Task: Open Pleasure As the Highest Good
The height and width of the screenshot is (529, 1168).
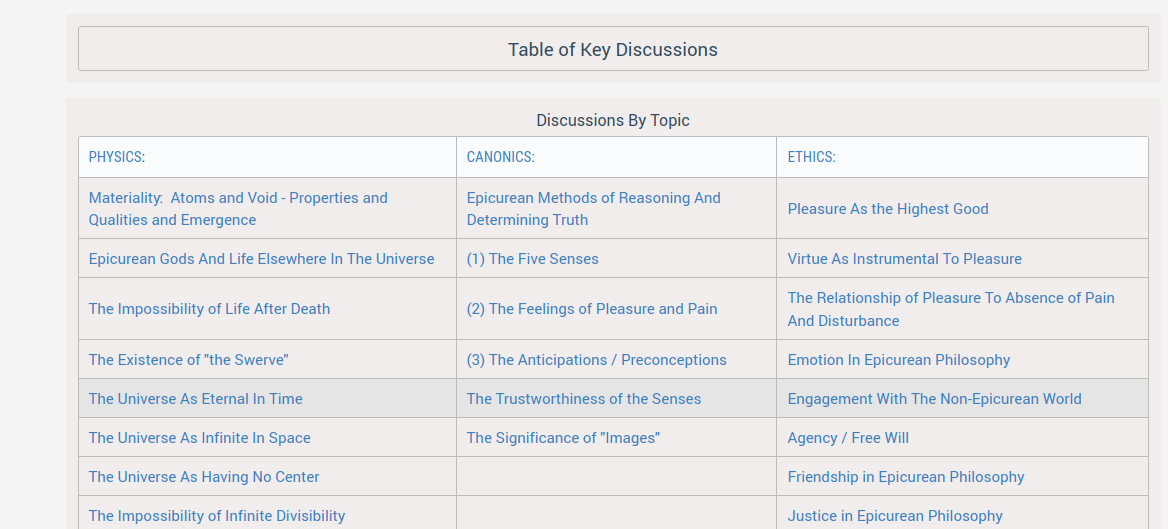Action: point(888,209)
